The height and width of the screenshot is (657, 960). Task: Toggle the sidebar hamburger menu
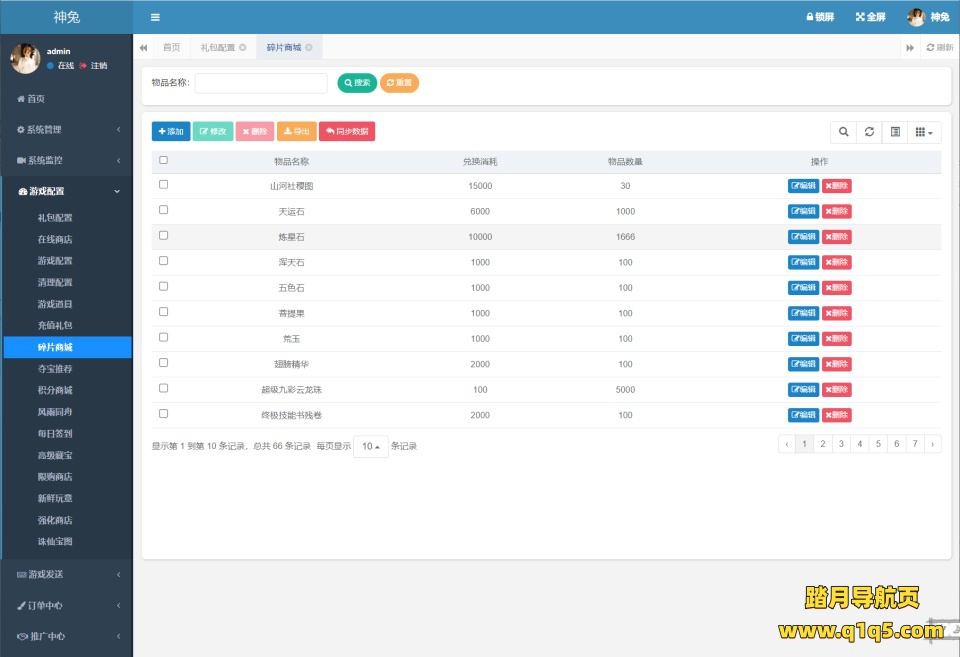[155, 17]
